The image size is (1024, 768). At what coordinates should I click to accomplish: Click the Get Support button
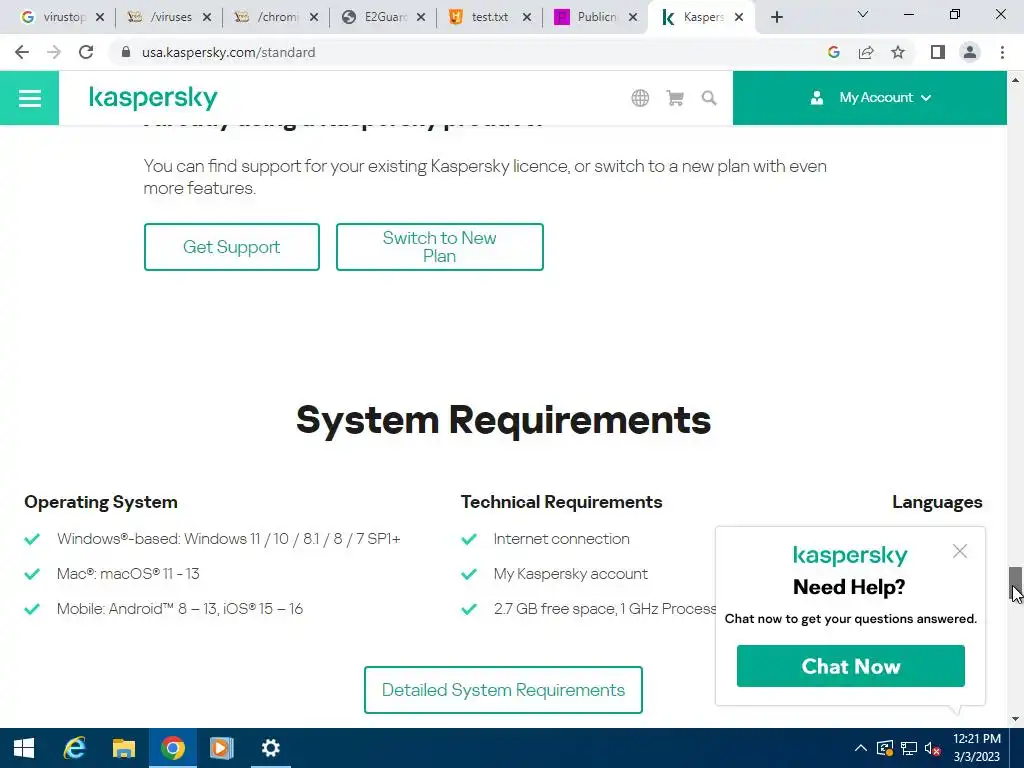tap(232, 247)
